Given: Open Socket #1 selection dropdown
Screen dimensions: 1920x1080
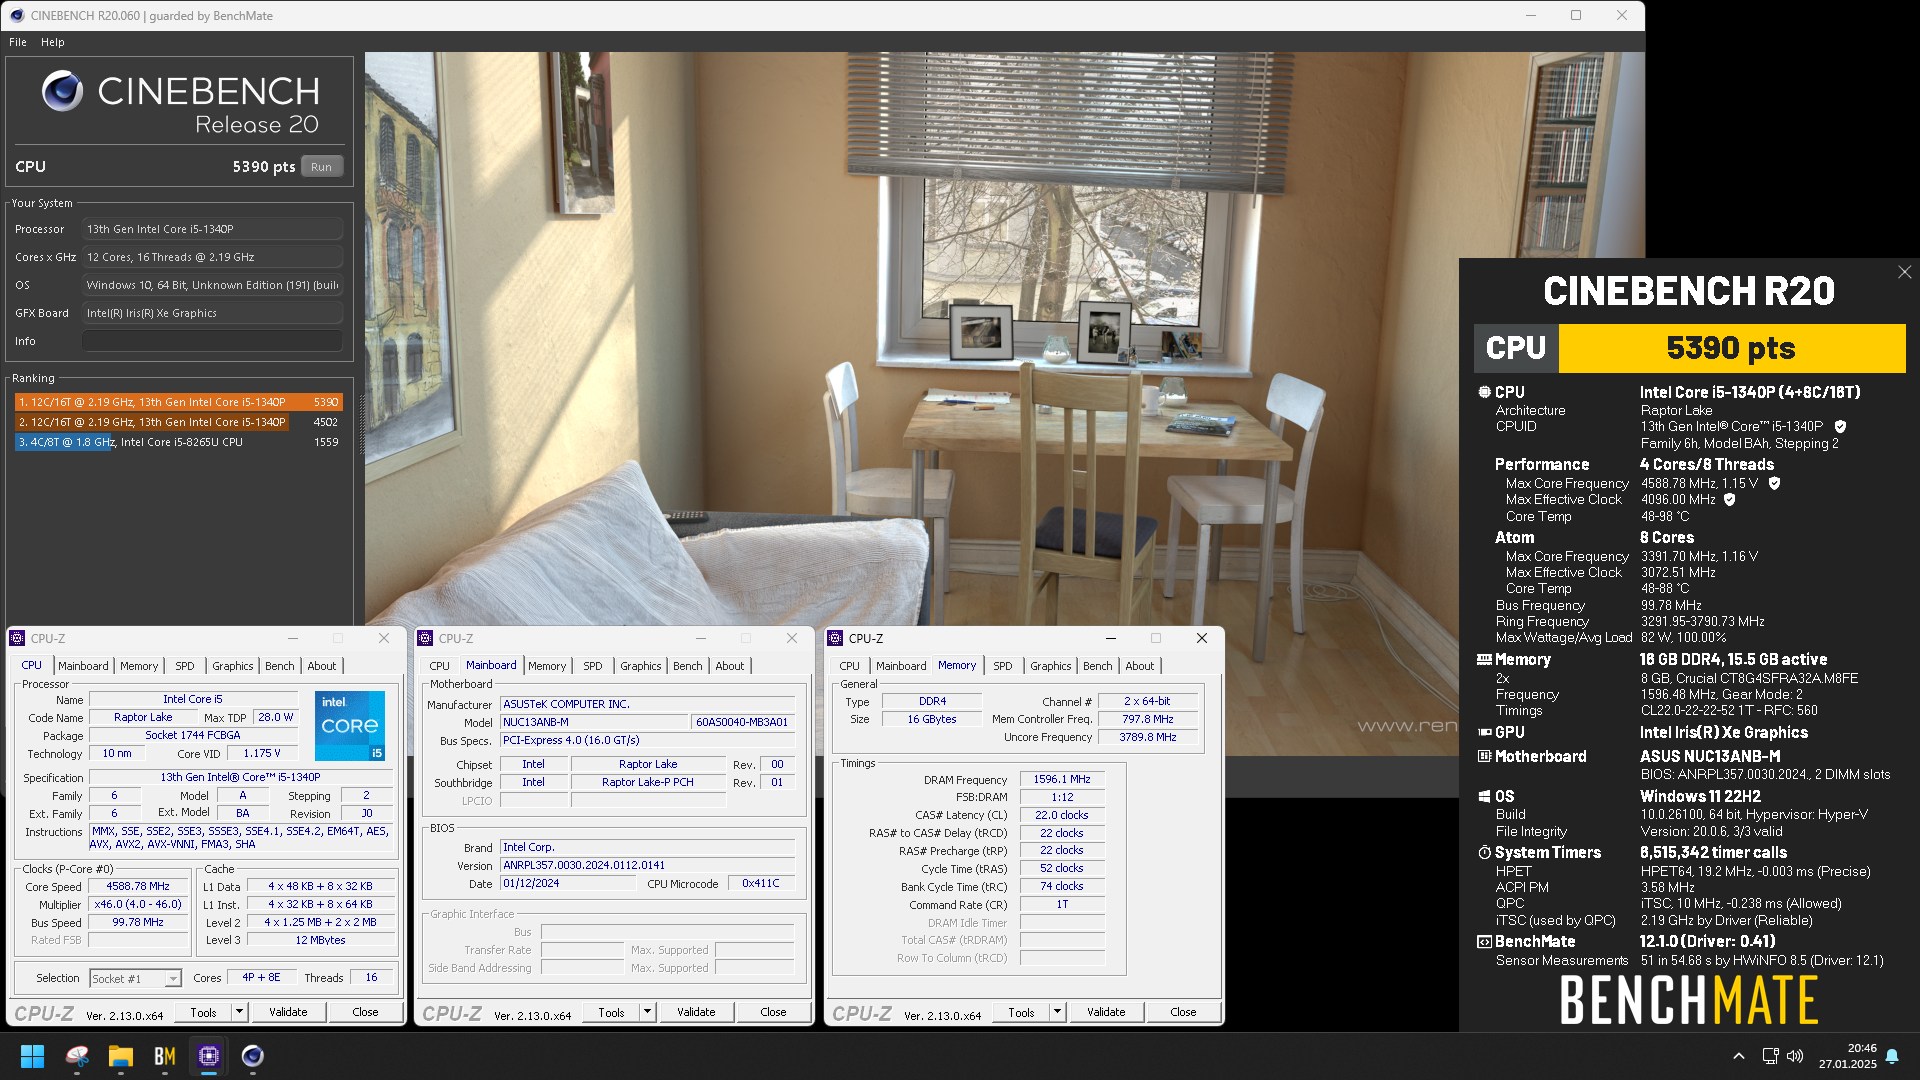Looking at the screenshot, I should (136, 978).
